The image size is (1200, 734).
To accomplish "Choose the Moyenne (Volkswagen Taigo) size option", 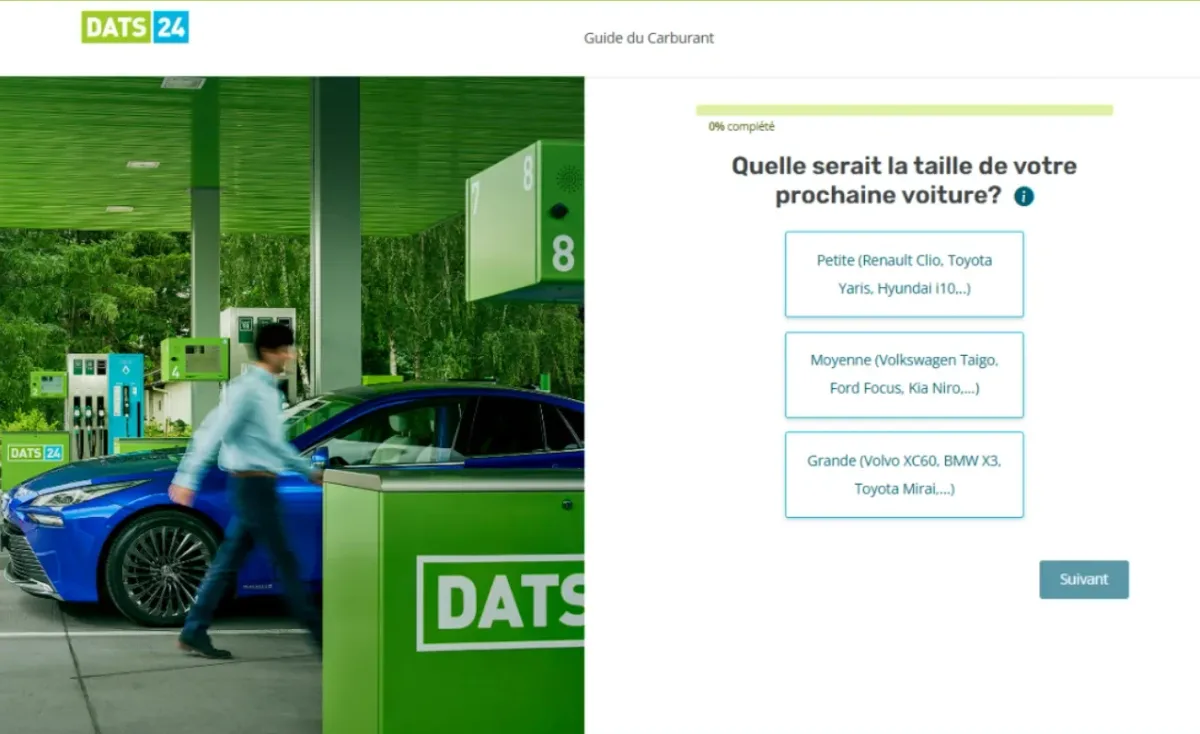I will tap(904, 374).
